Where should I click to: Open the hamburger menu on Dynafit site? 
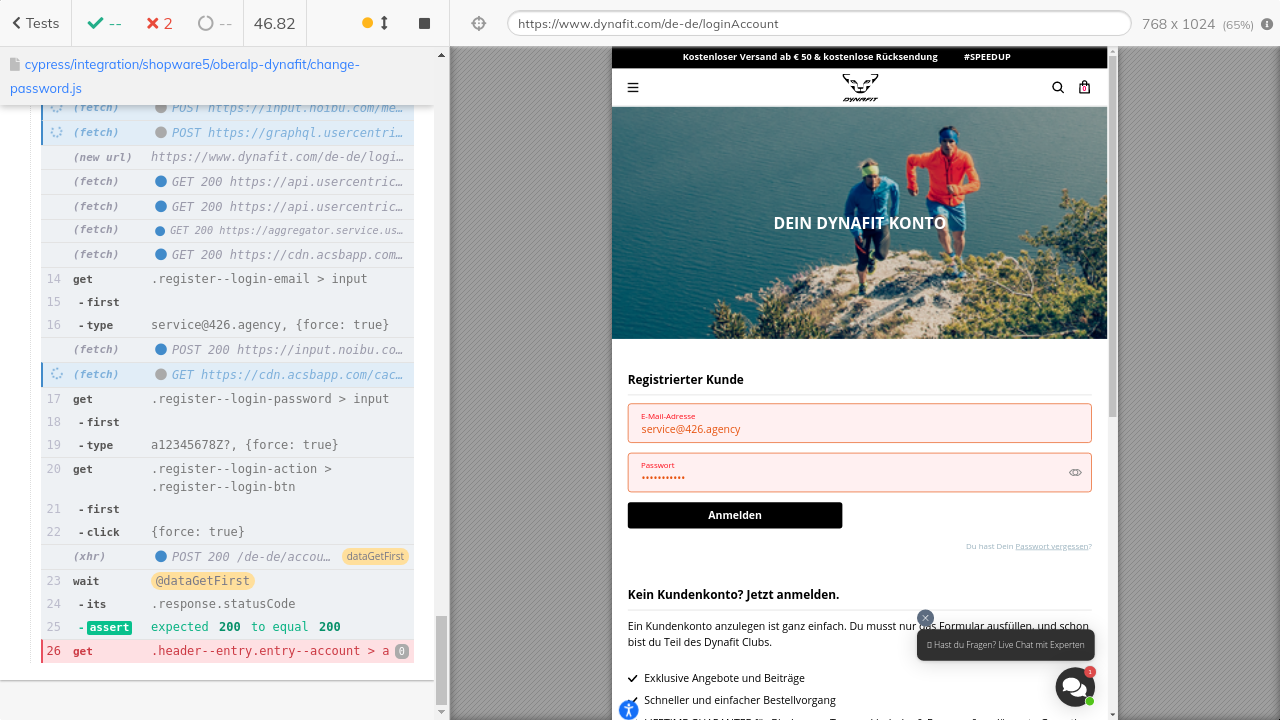(633, 88)
